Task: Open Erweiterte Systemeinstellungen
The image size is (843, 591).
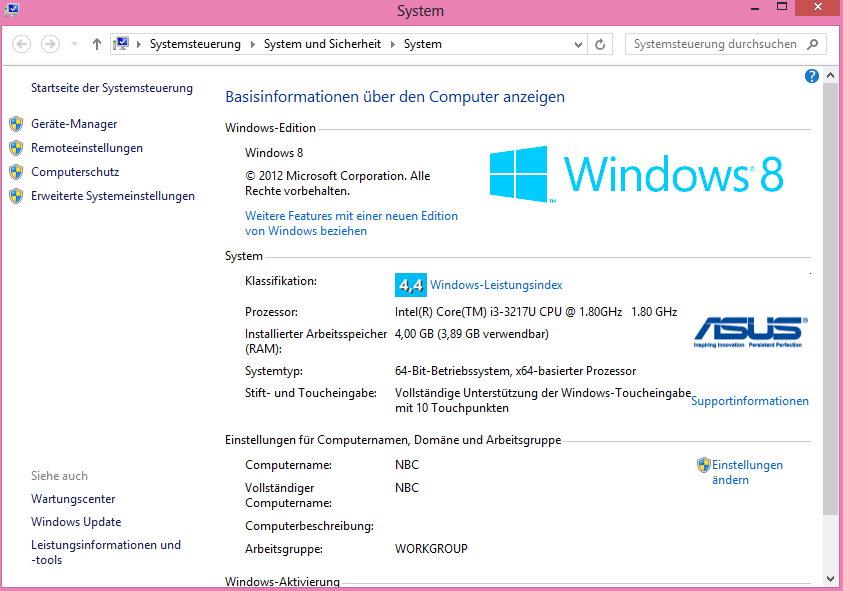Action: pyautogui.click(x=113, y=196)
